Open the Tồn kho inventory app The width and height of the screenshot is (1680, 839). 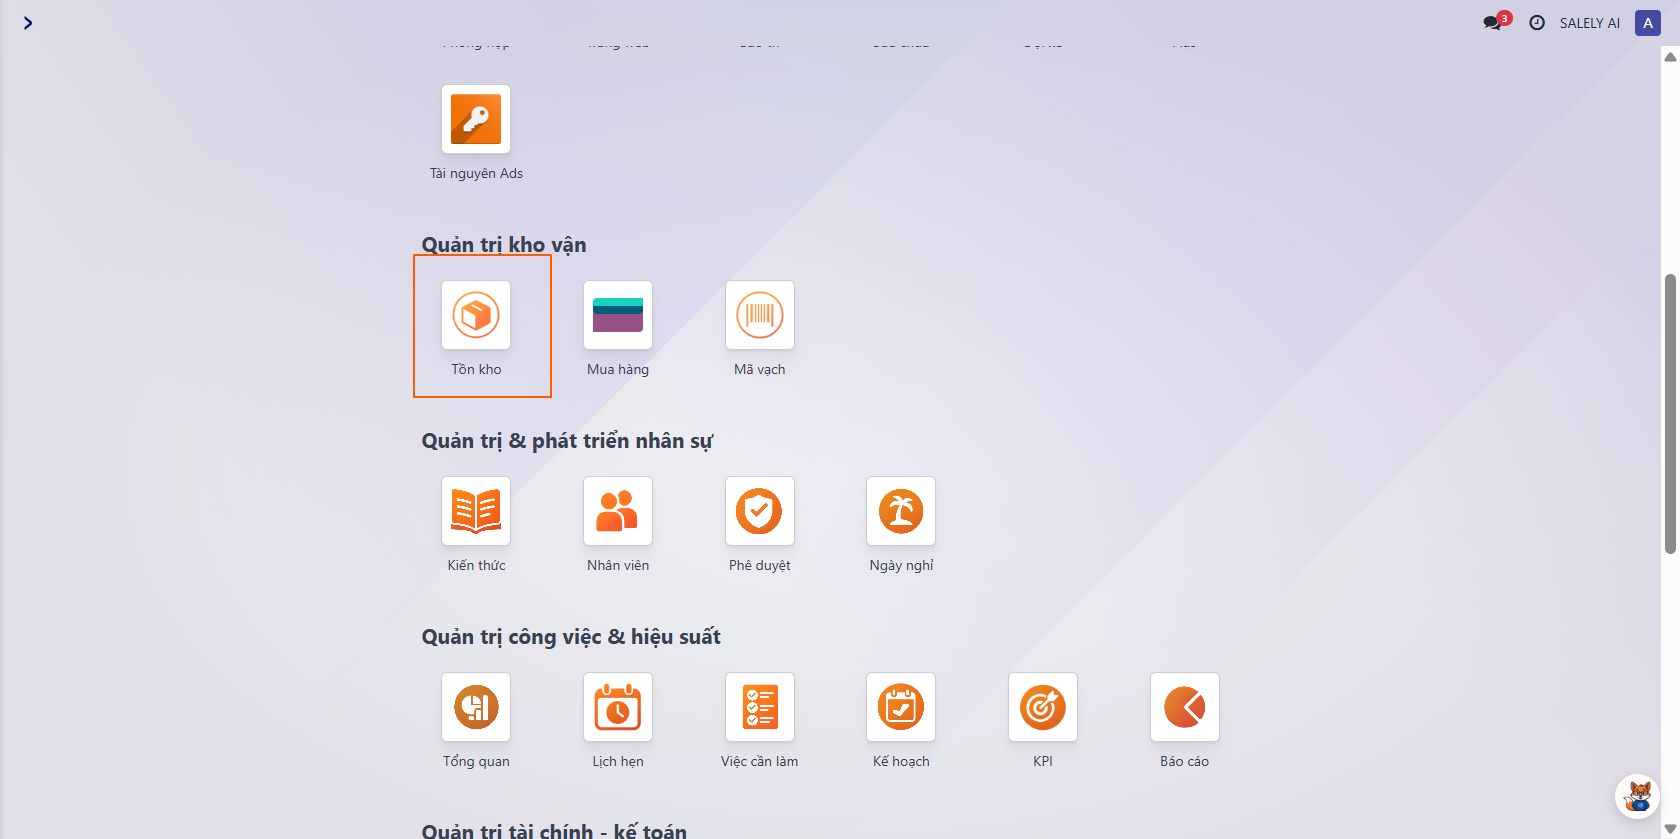(476, 316)
